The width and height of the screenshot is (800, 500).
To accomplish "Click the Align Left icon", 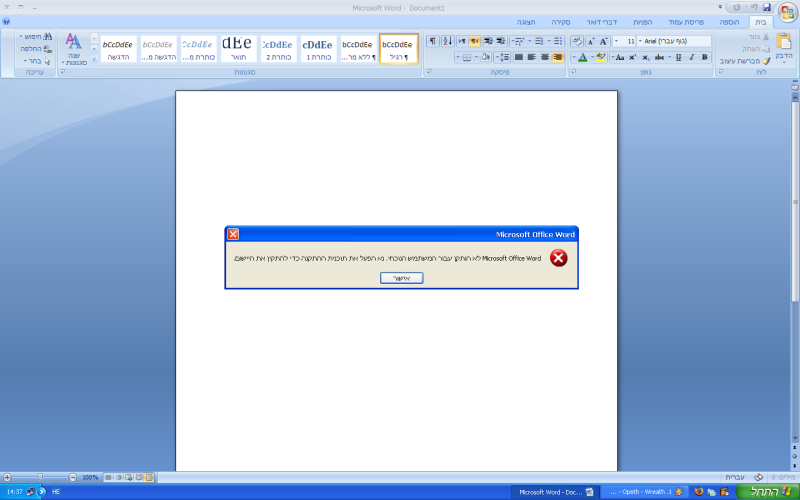I will (x=532, y=57).
